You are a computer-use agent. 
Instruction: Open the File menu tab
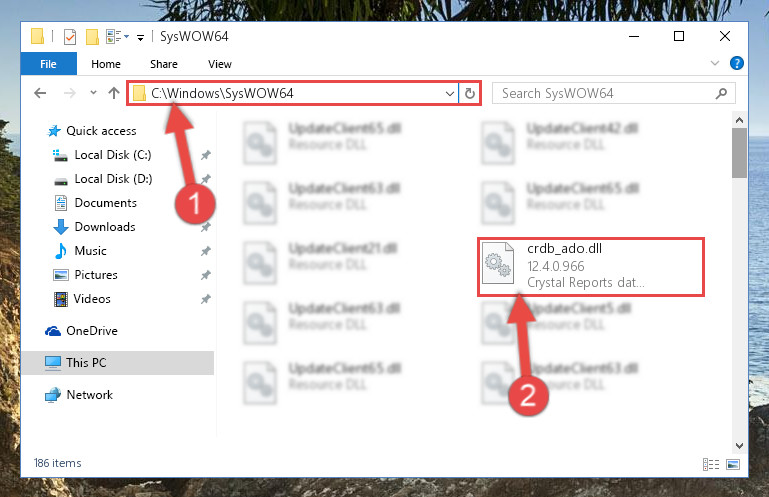tap(49, 64)
